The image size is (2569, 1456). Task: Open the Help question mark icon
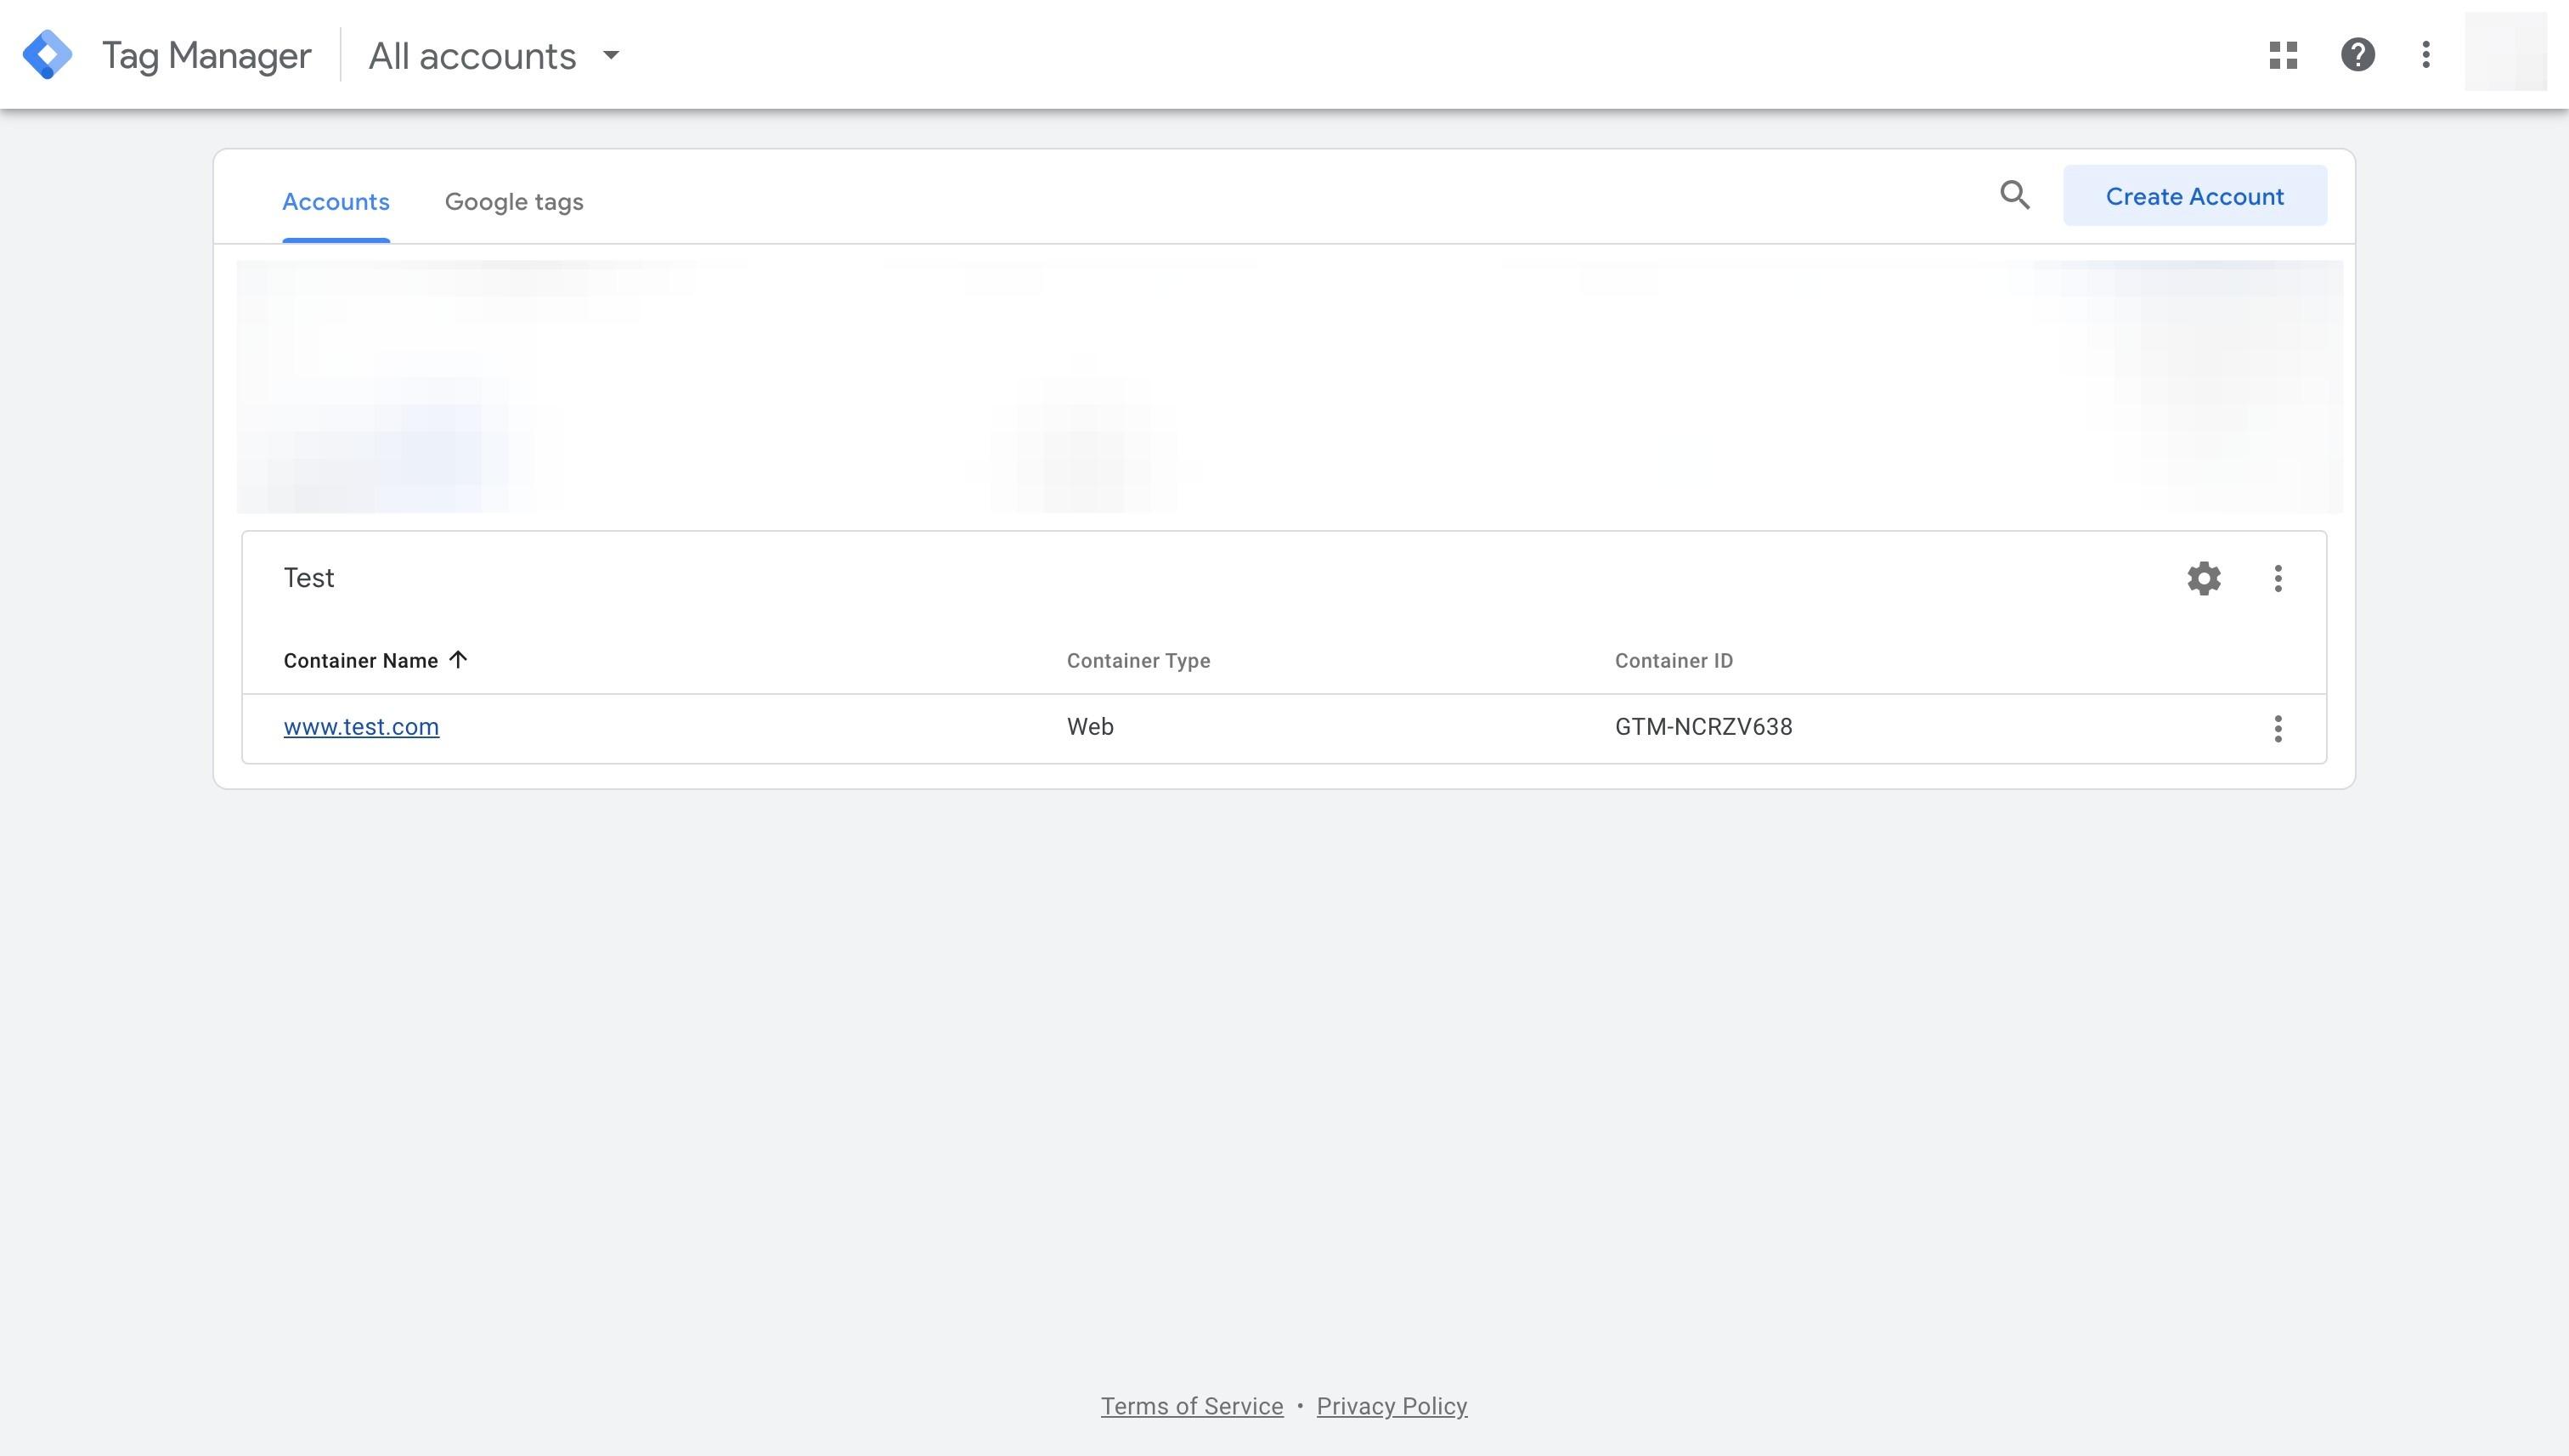pyautogui.click(x=2357, y=55)
